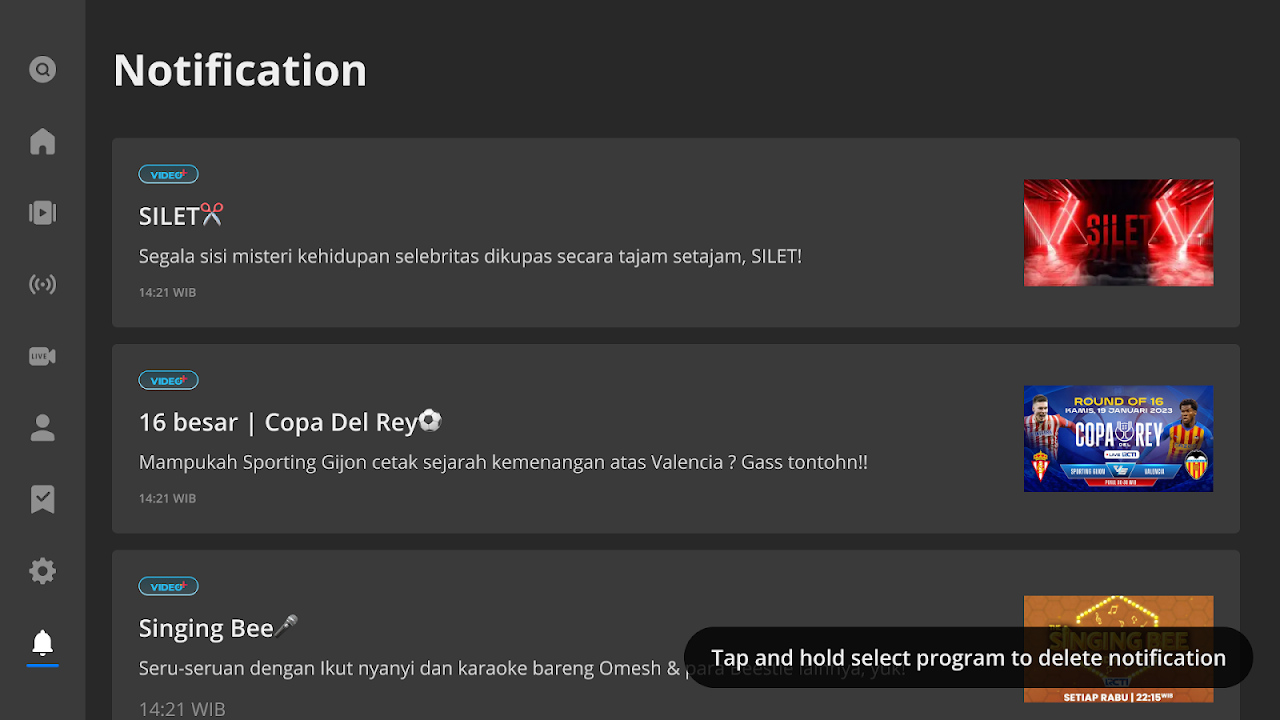Screen dimensions: 1280x720
Task: Click the VIDEO+ badge on the SILET notification
Action: click(x=168, y=173)
